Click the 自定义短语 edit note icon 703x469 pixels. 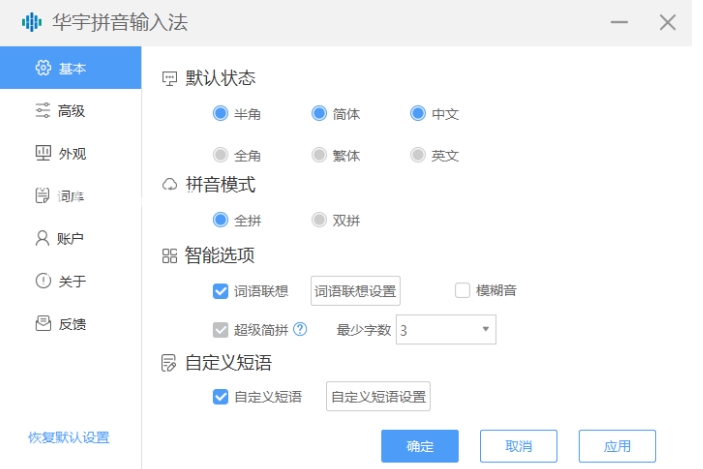point(169,363)
